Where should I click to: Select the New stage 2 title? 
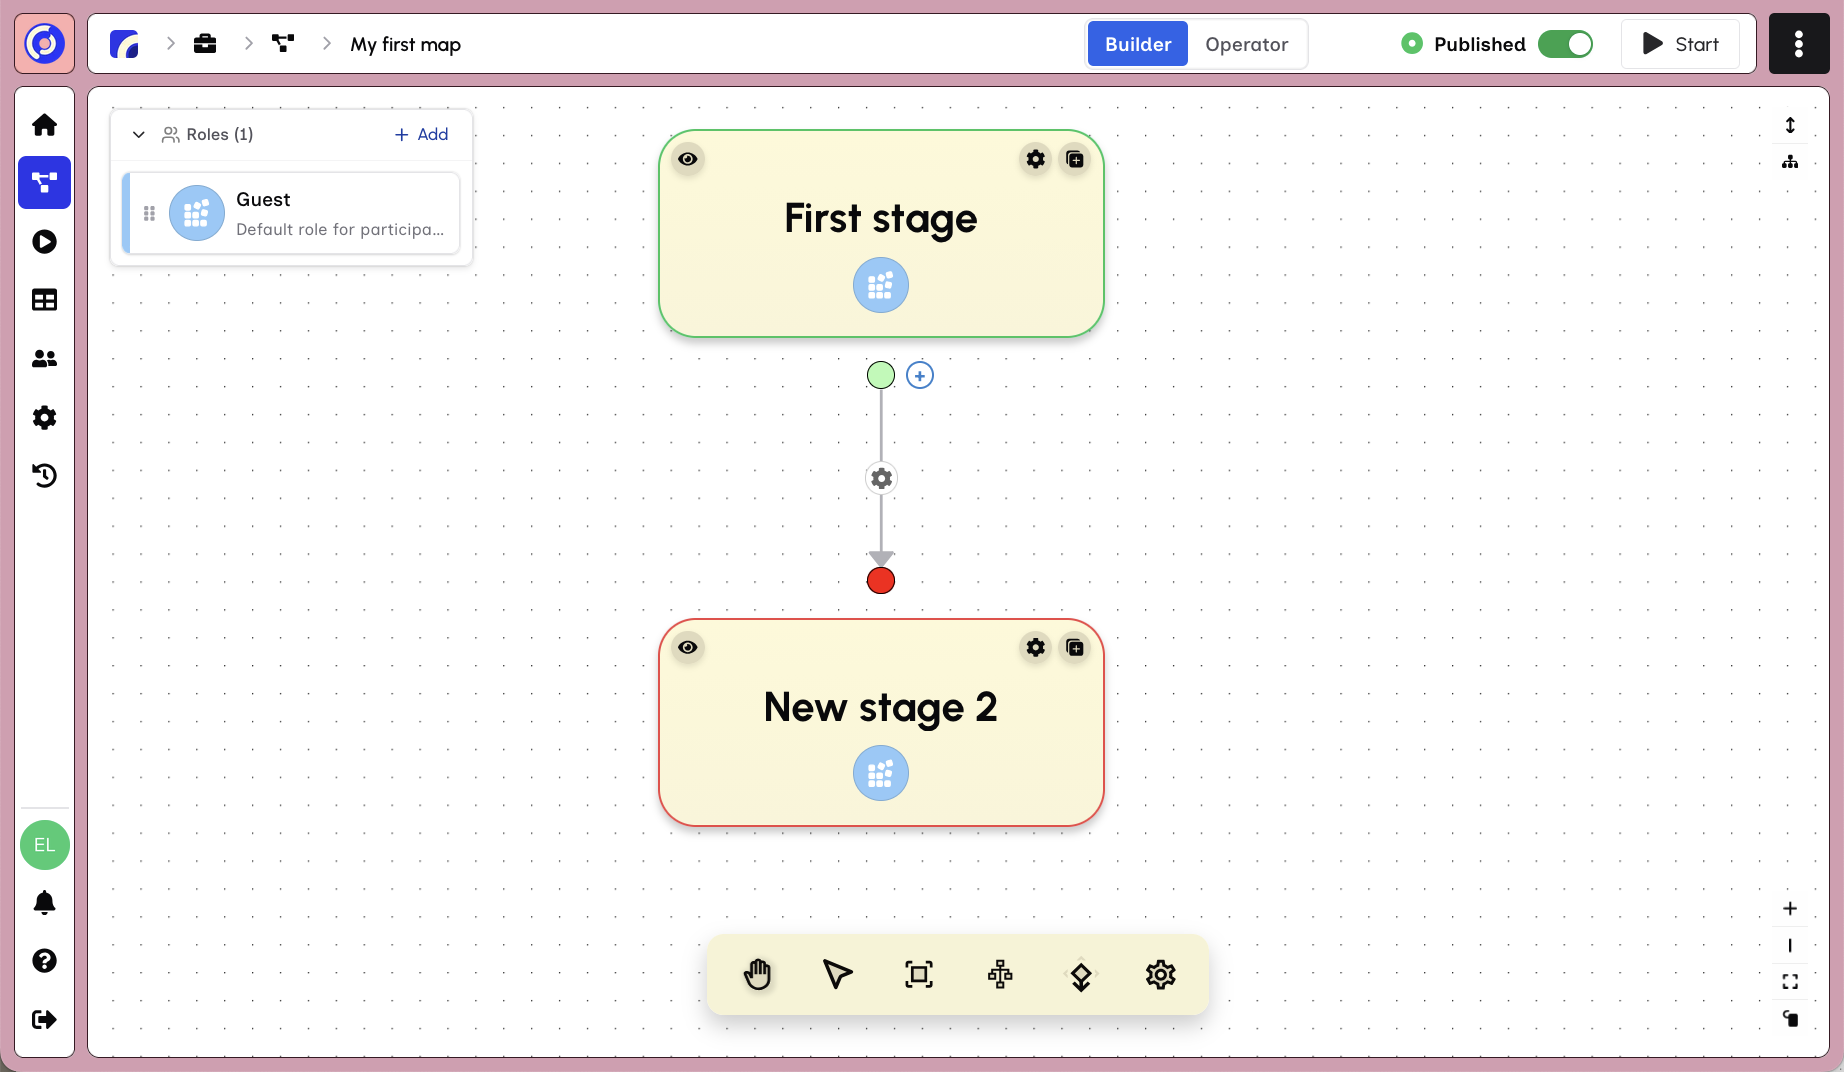(881, 707)
